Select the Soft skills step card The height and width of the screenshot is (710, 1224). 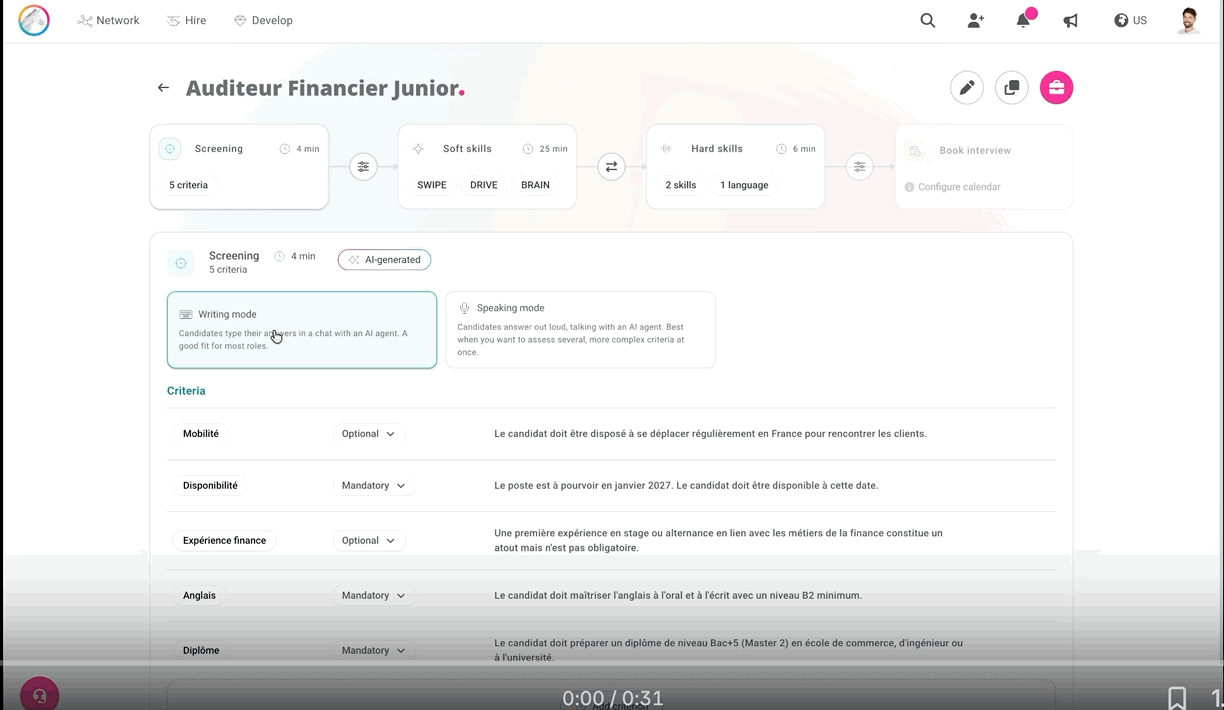coord(487,167)
